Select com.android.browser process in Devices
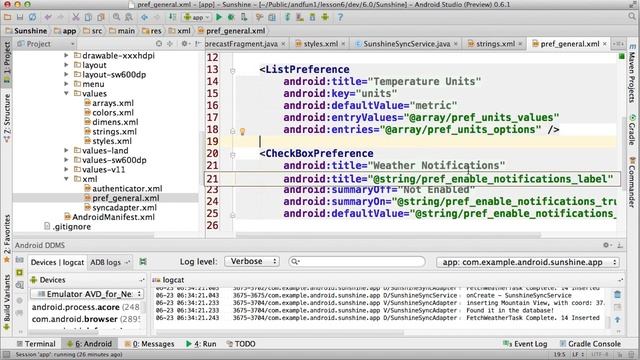Image resolution: width=640 pixels, height=360 pixels. tap(86, 319)
